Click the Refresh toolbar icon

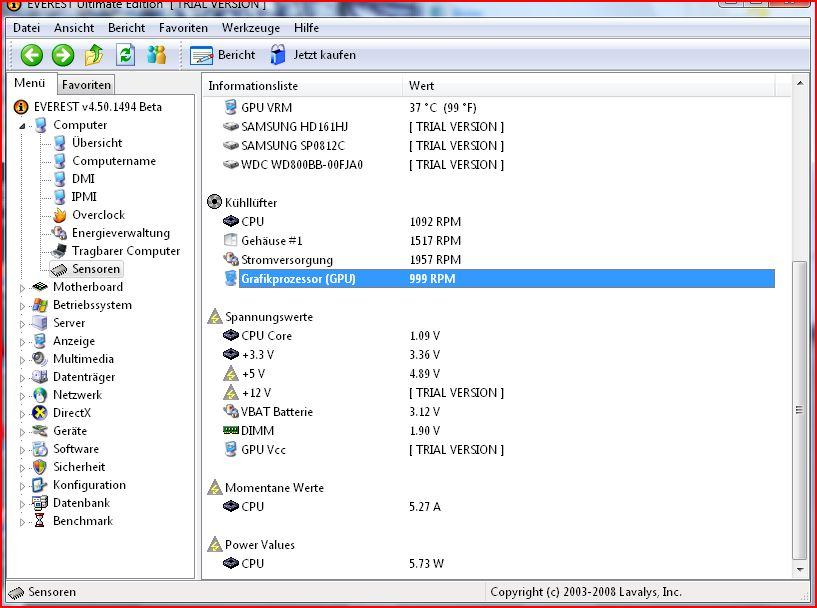(126, 55)
